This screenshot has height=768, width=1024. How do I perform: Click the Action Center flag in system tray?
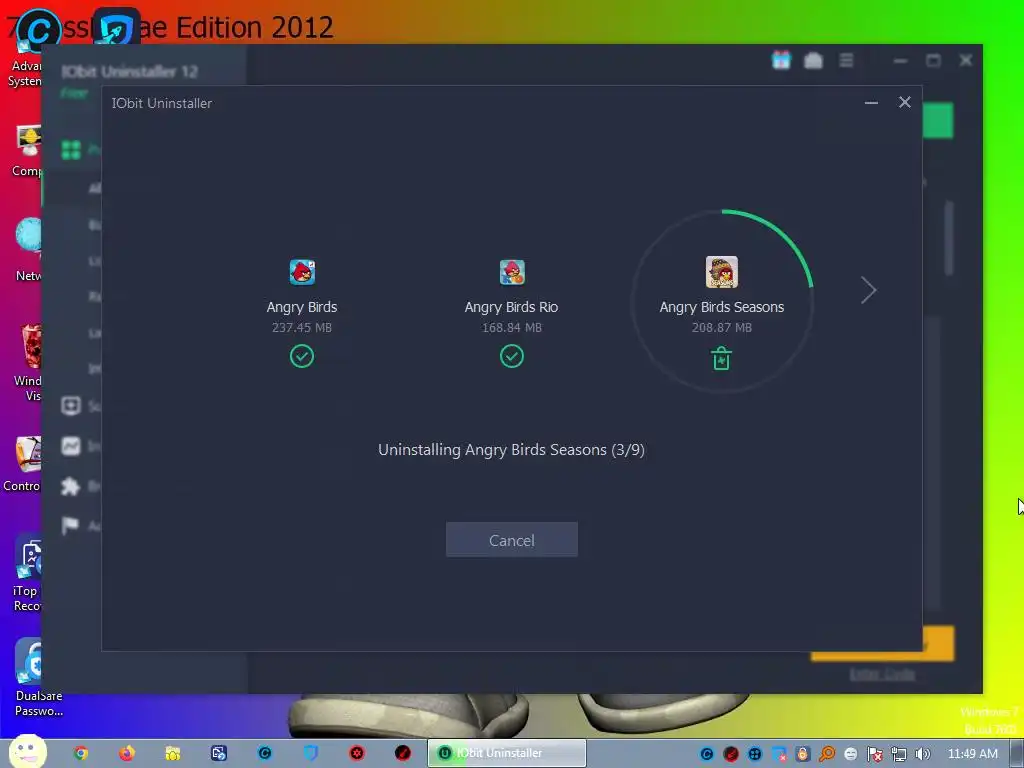pos(874,754)
